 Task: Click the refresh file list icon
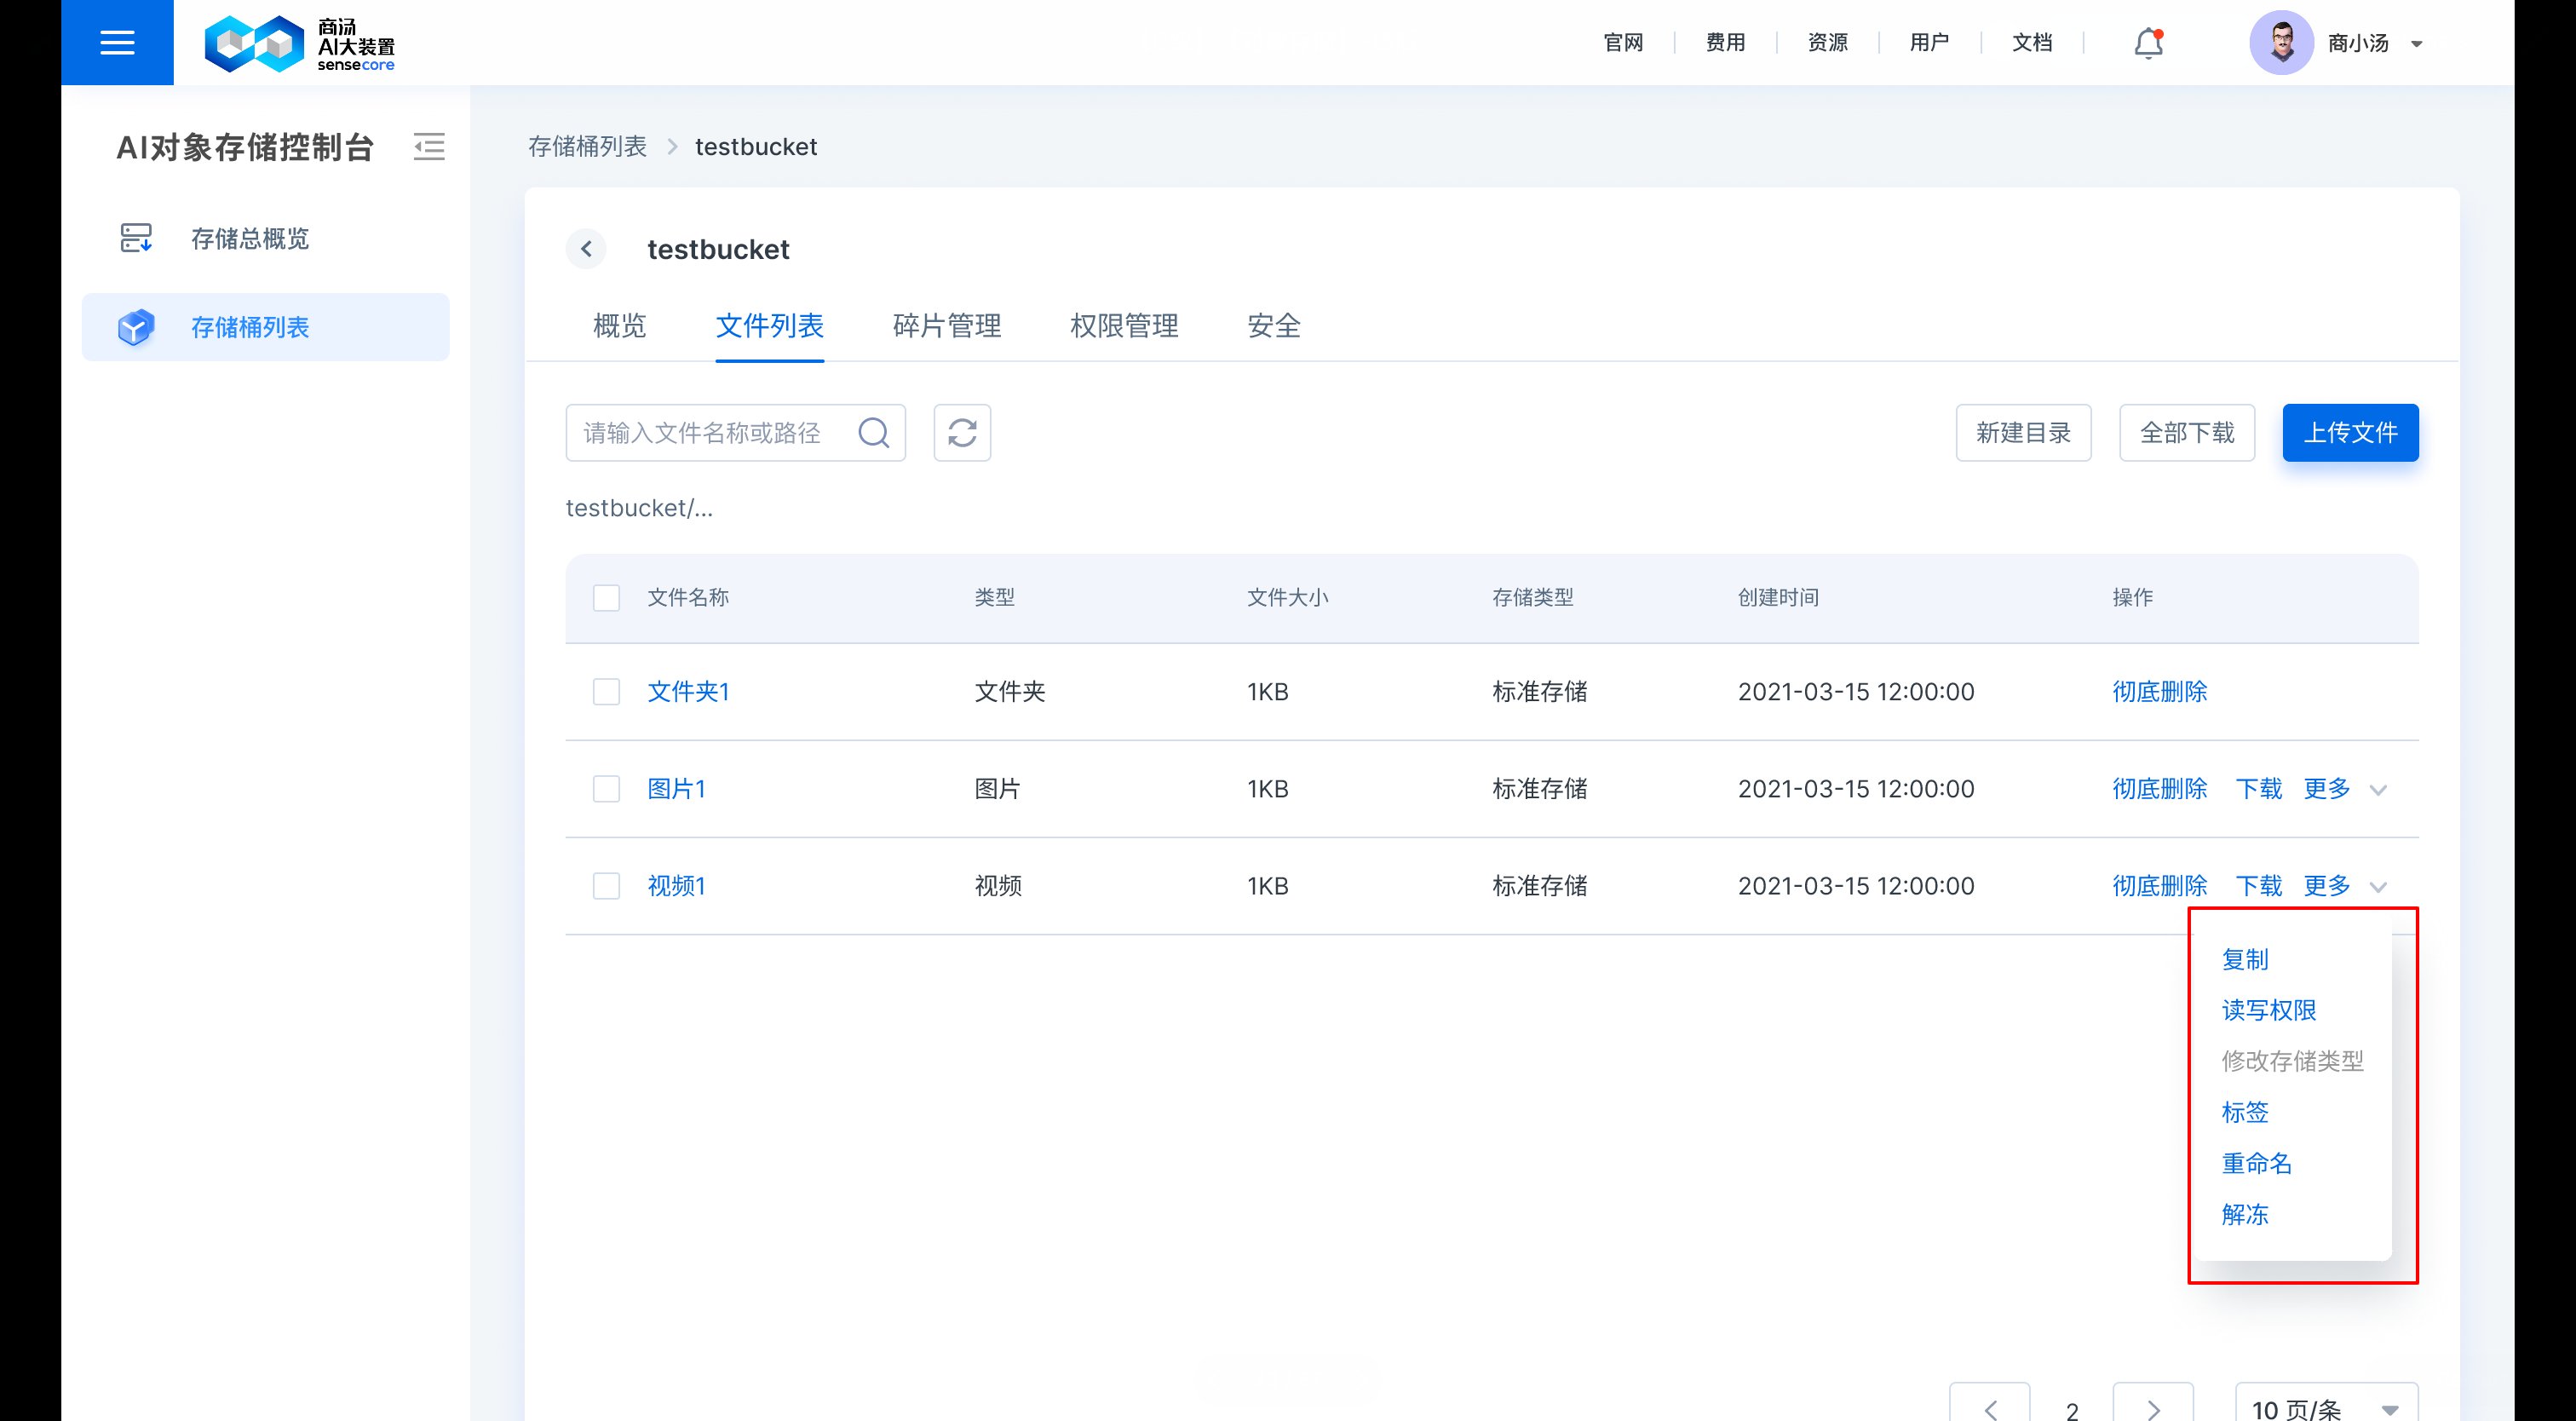click(x=961, y=433)
